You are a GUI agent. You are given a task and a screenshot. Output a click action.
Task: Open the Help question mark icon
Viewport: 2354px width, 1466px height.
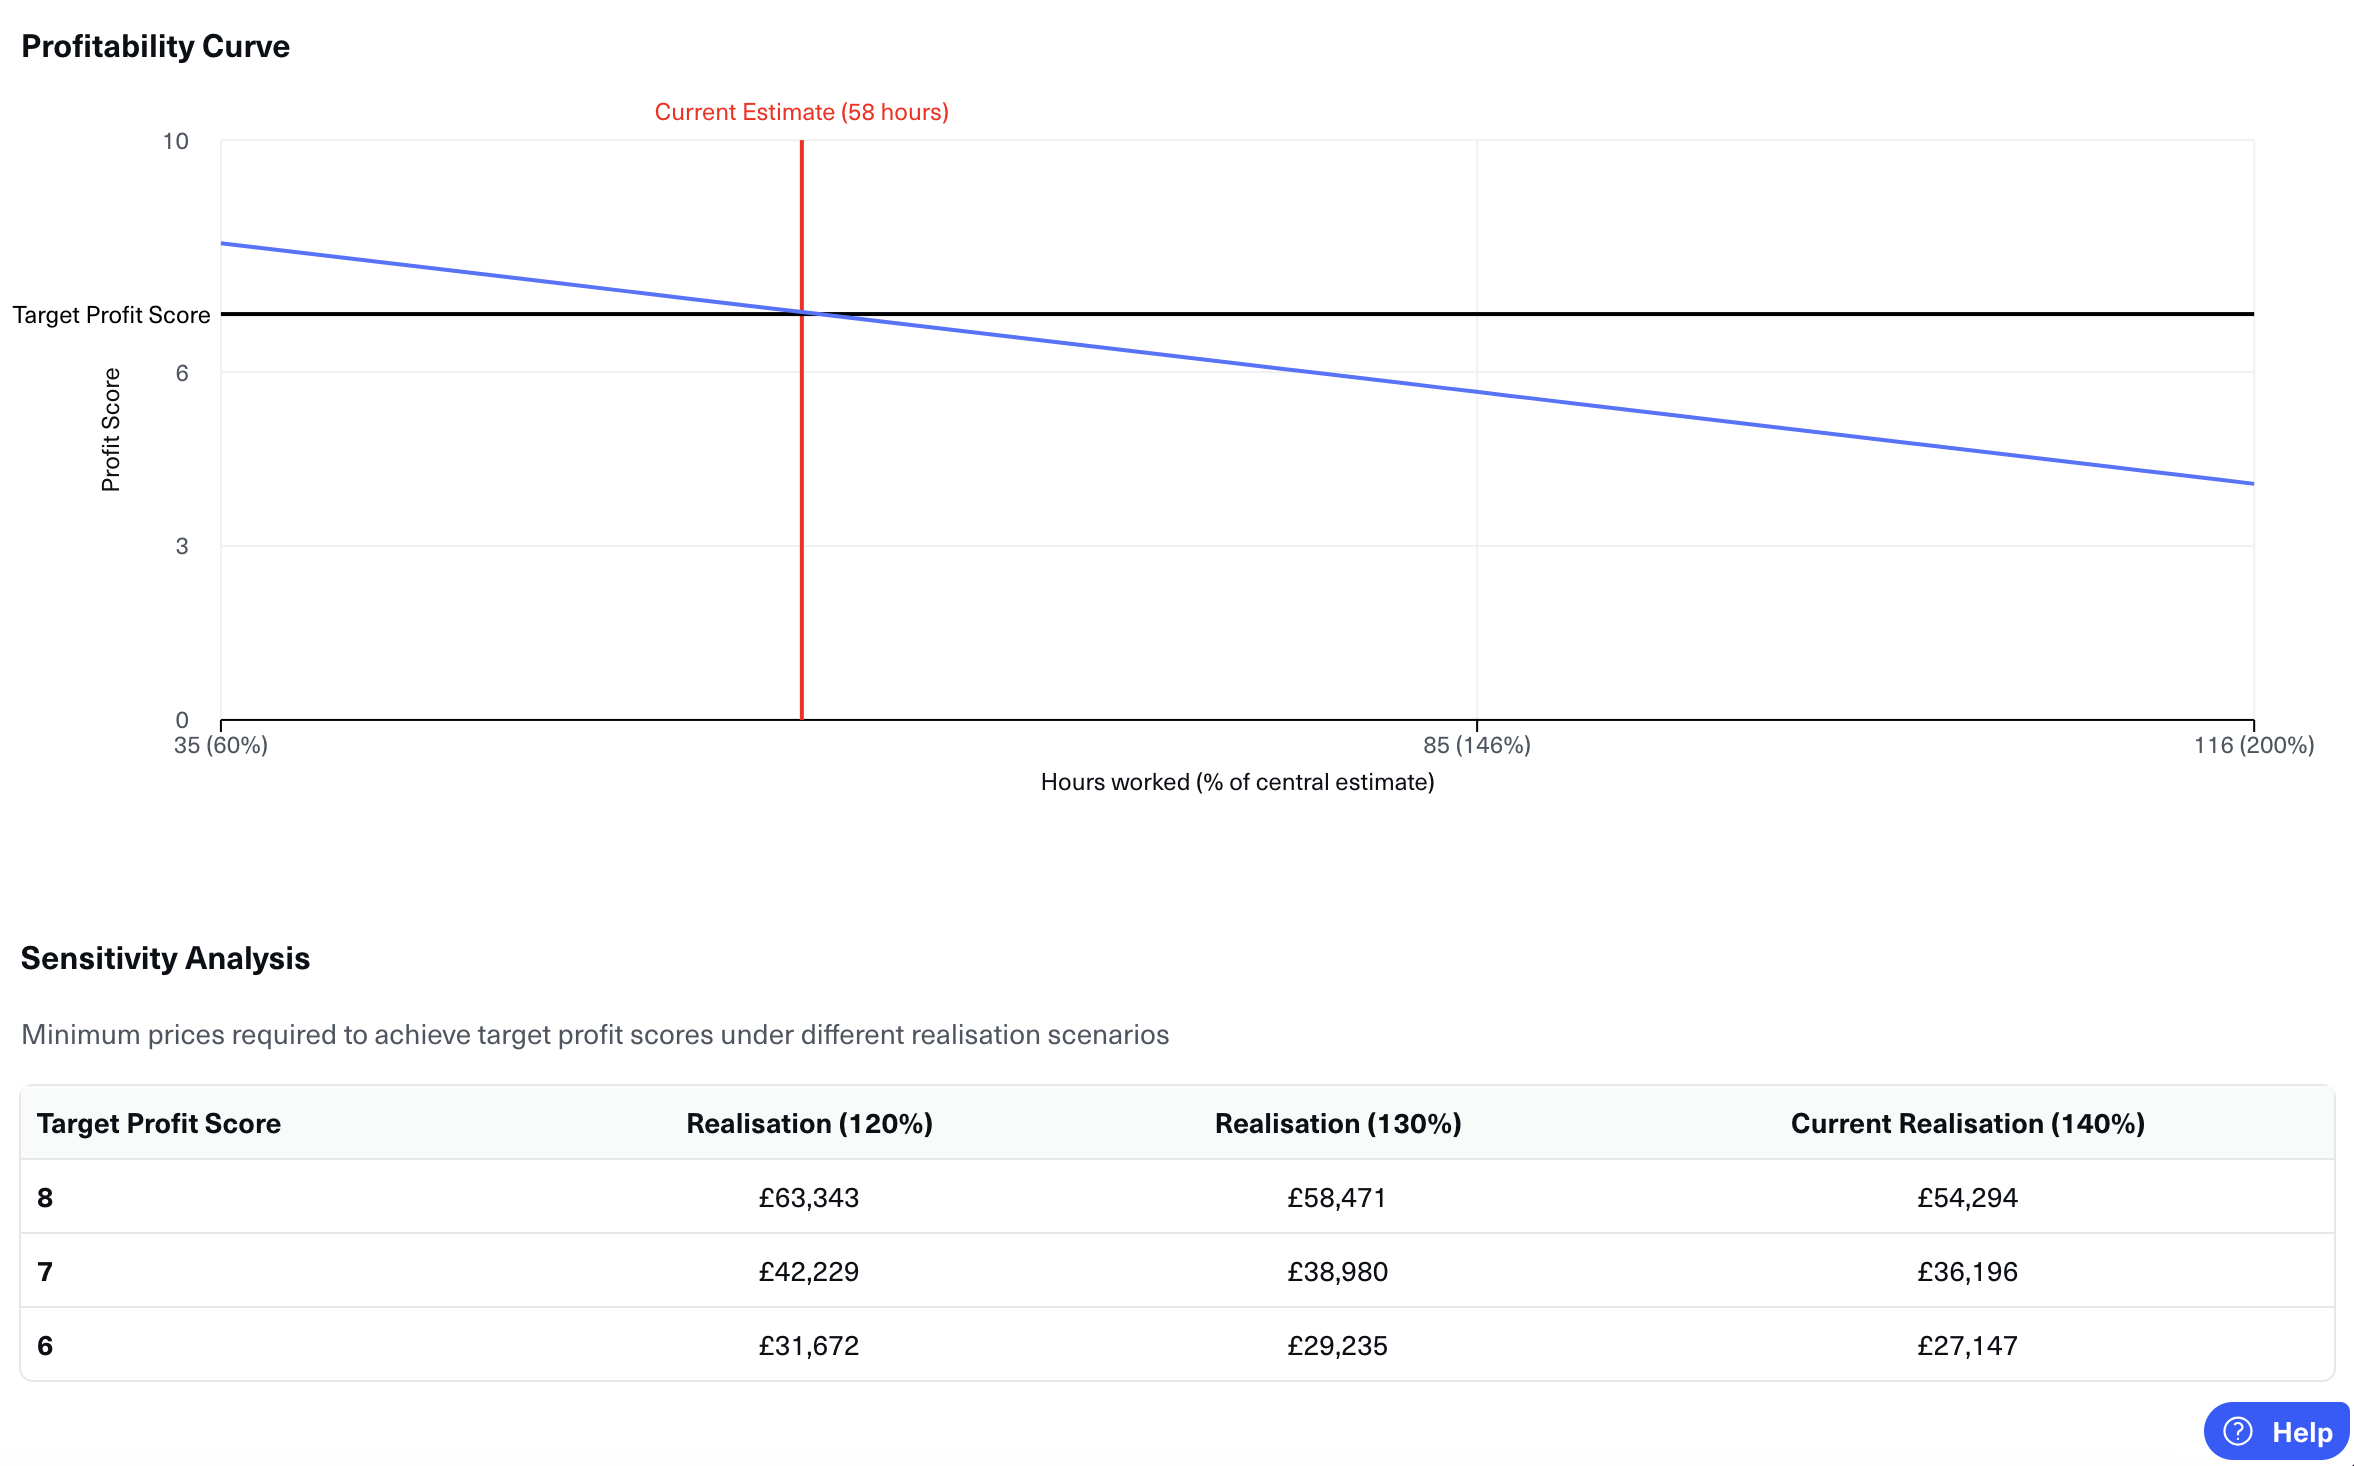2236,1432
